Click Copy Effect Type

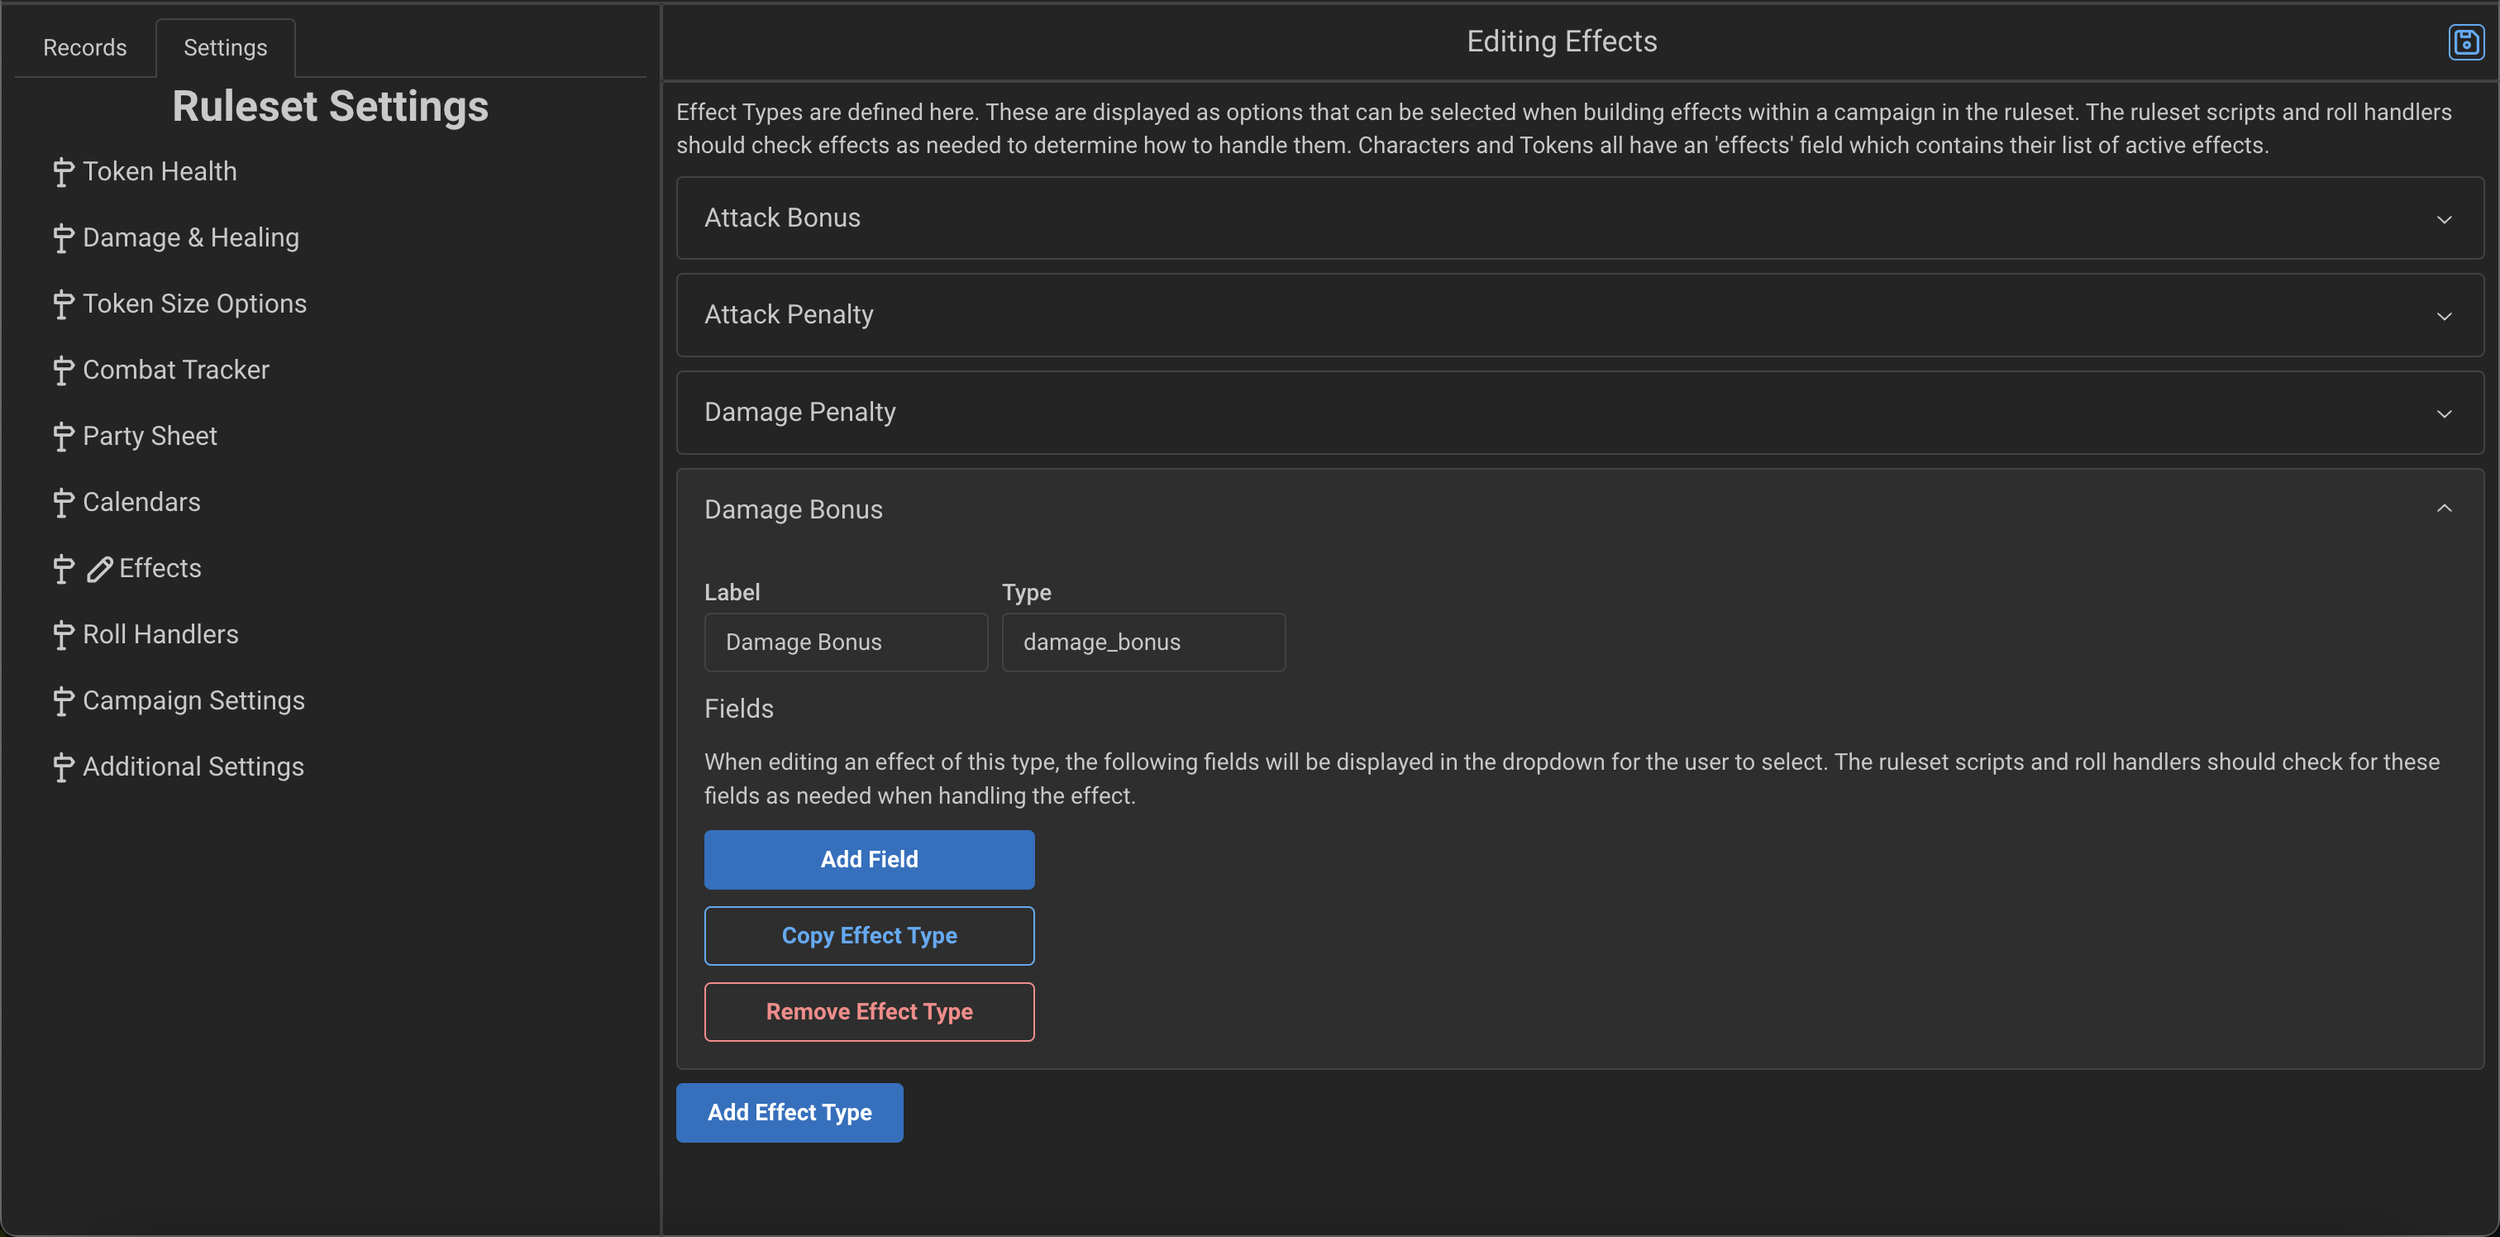pyautogui.click(x=869, y=935)
